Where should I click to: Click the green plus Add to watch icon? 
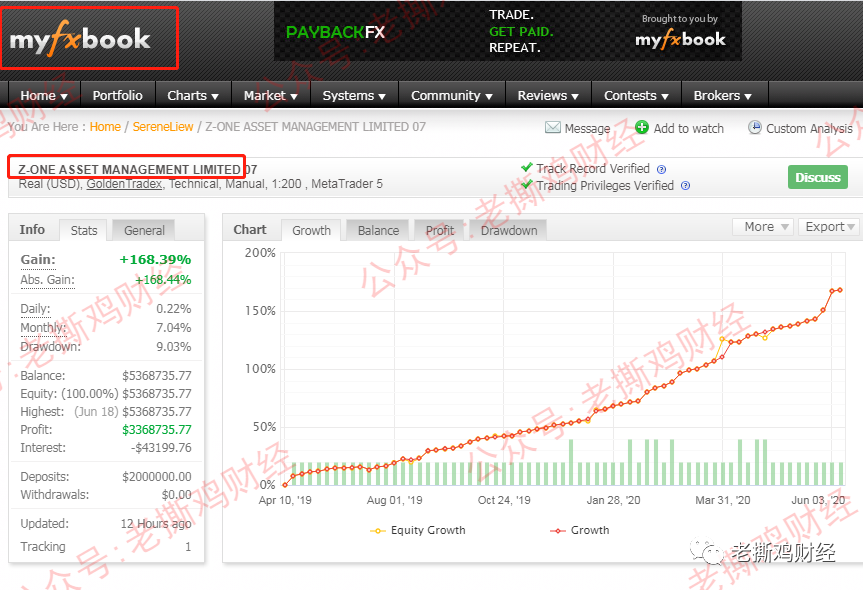[x=642, y=127]
